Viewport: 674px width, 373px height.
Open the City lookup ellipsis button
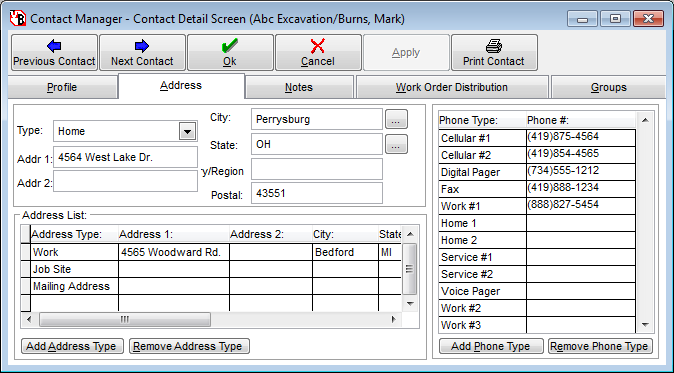(x=396, y=119)
